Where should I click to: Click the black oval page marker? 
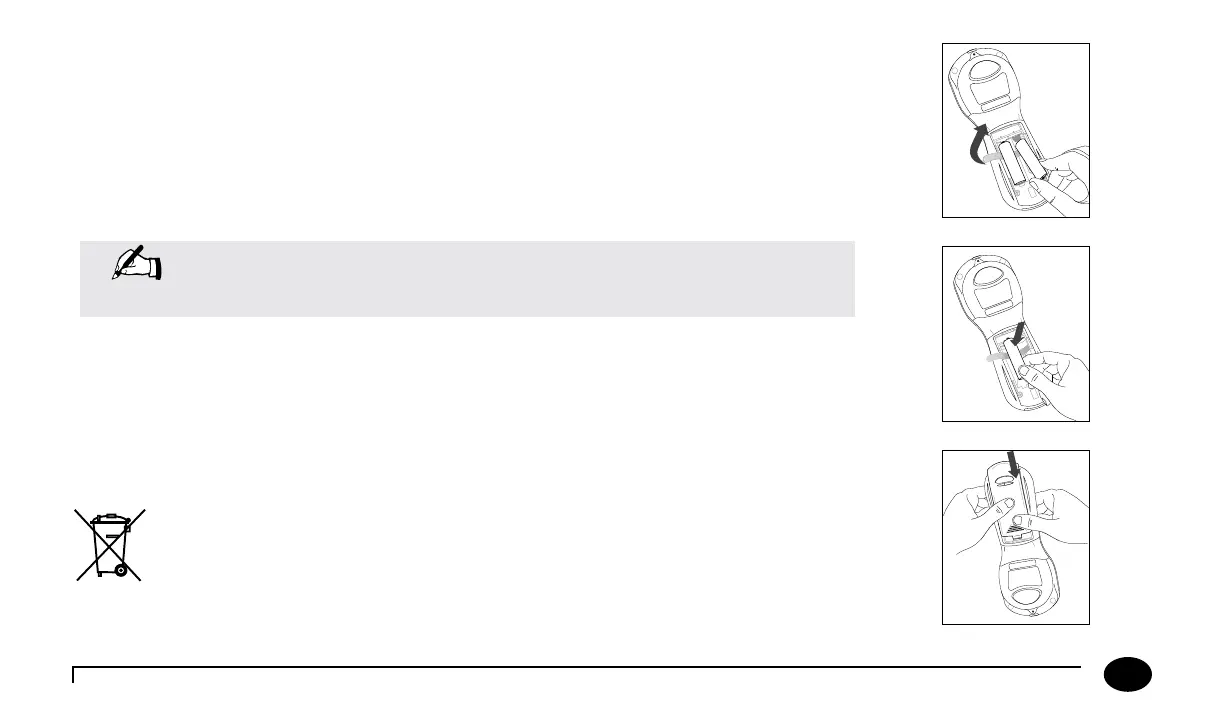click(x=1128, y=676)
